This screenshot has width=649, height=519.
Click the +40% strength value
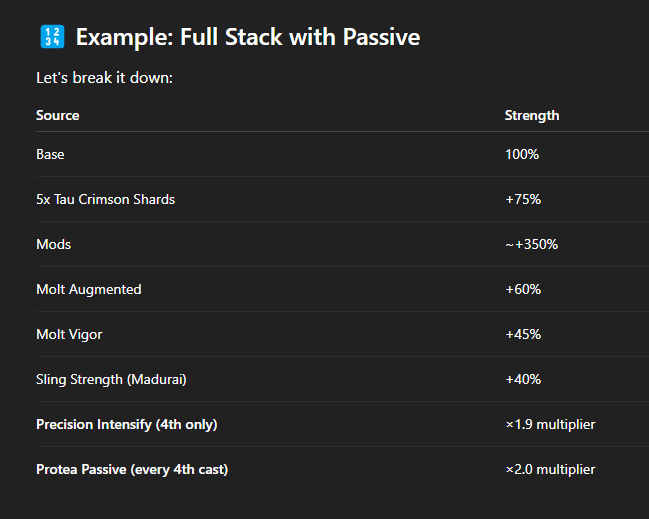point(523,380)
